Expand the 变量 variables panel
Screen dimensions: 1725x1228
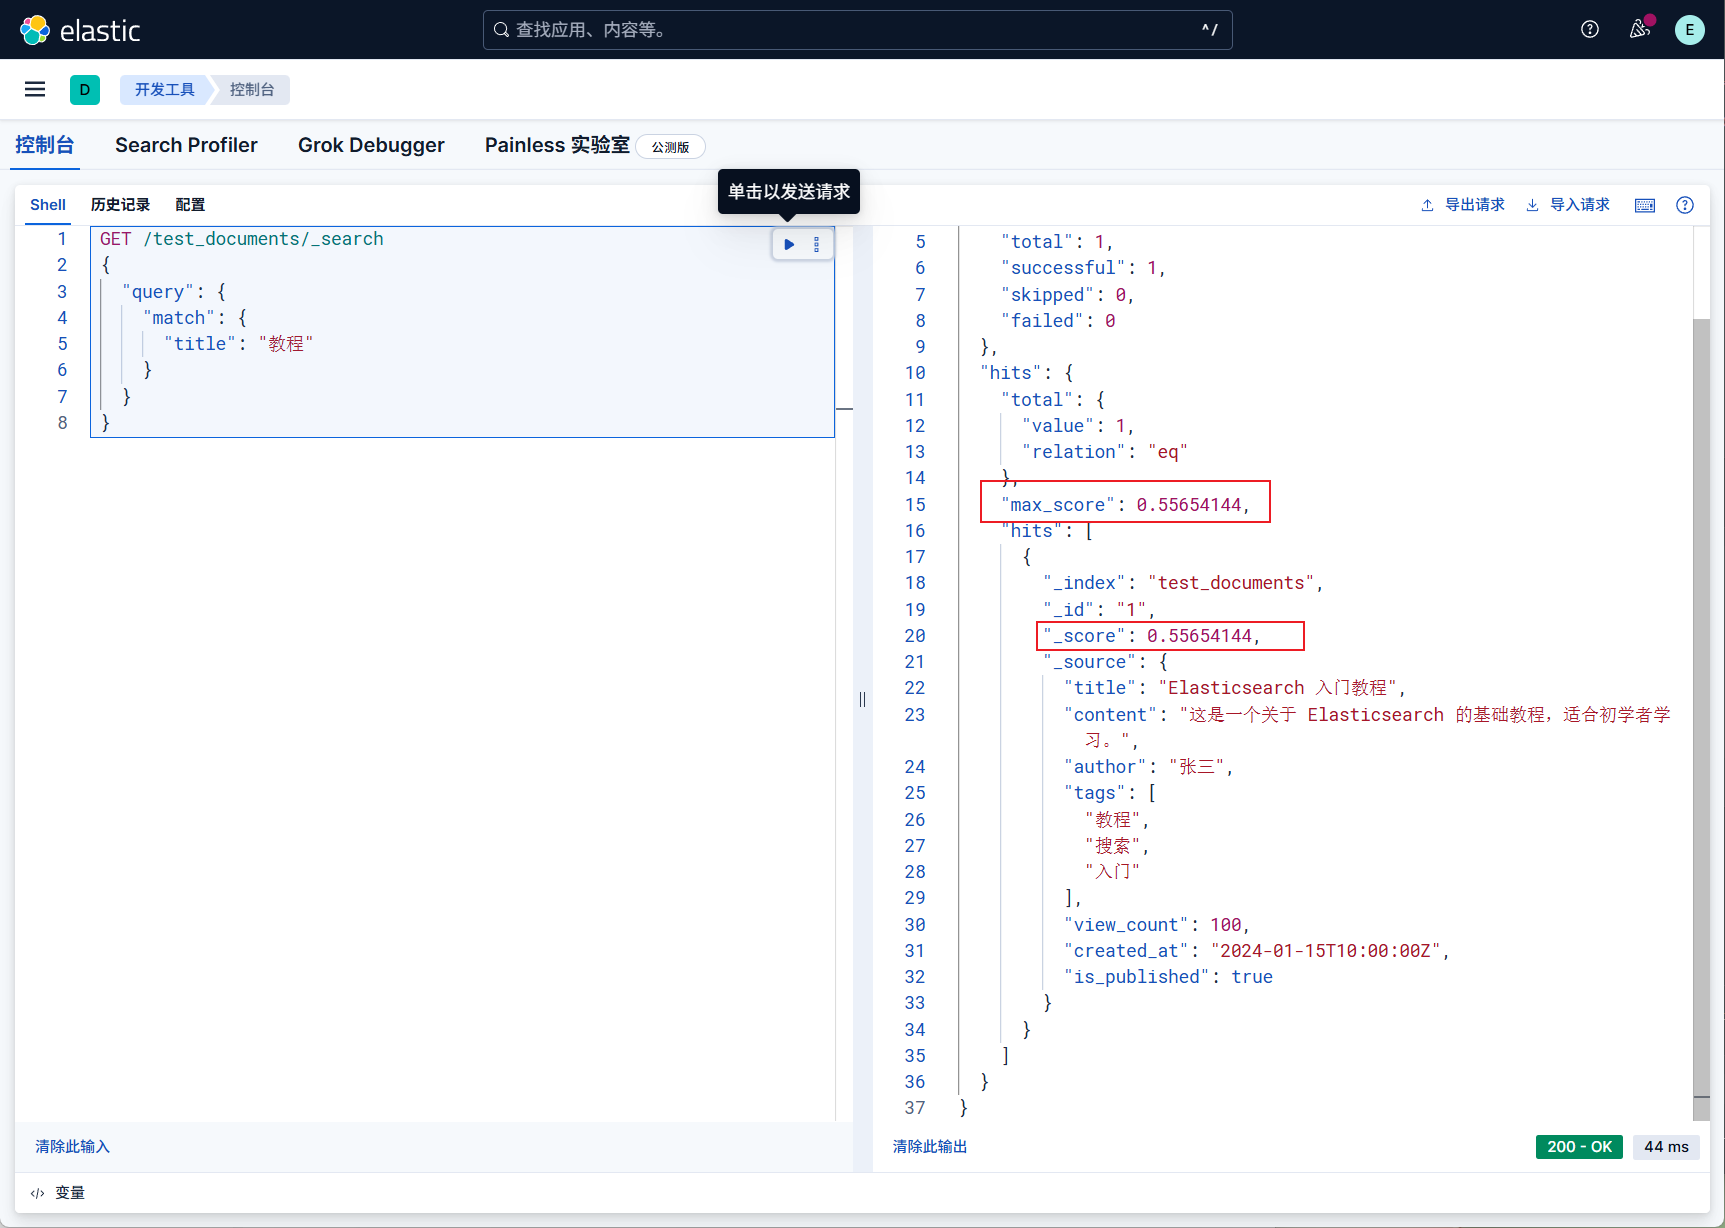click(x=58, y=1192)
